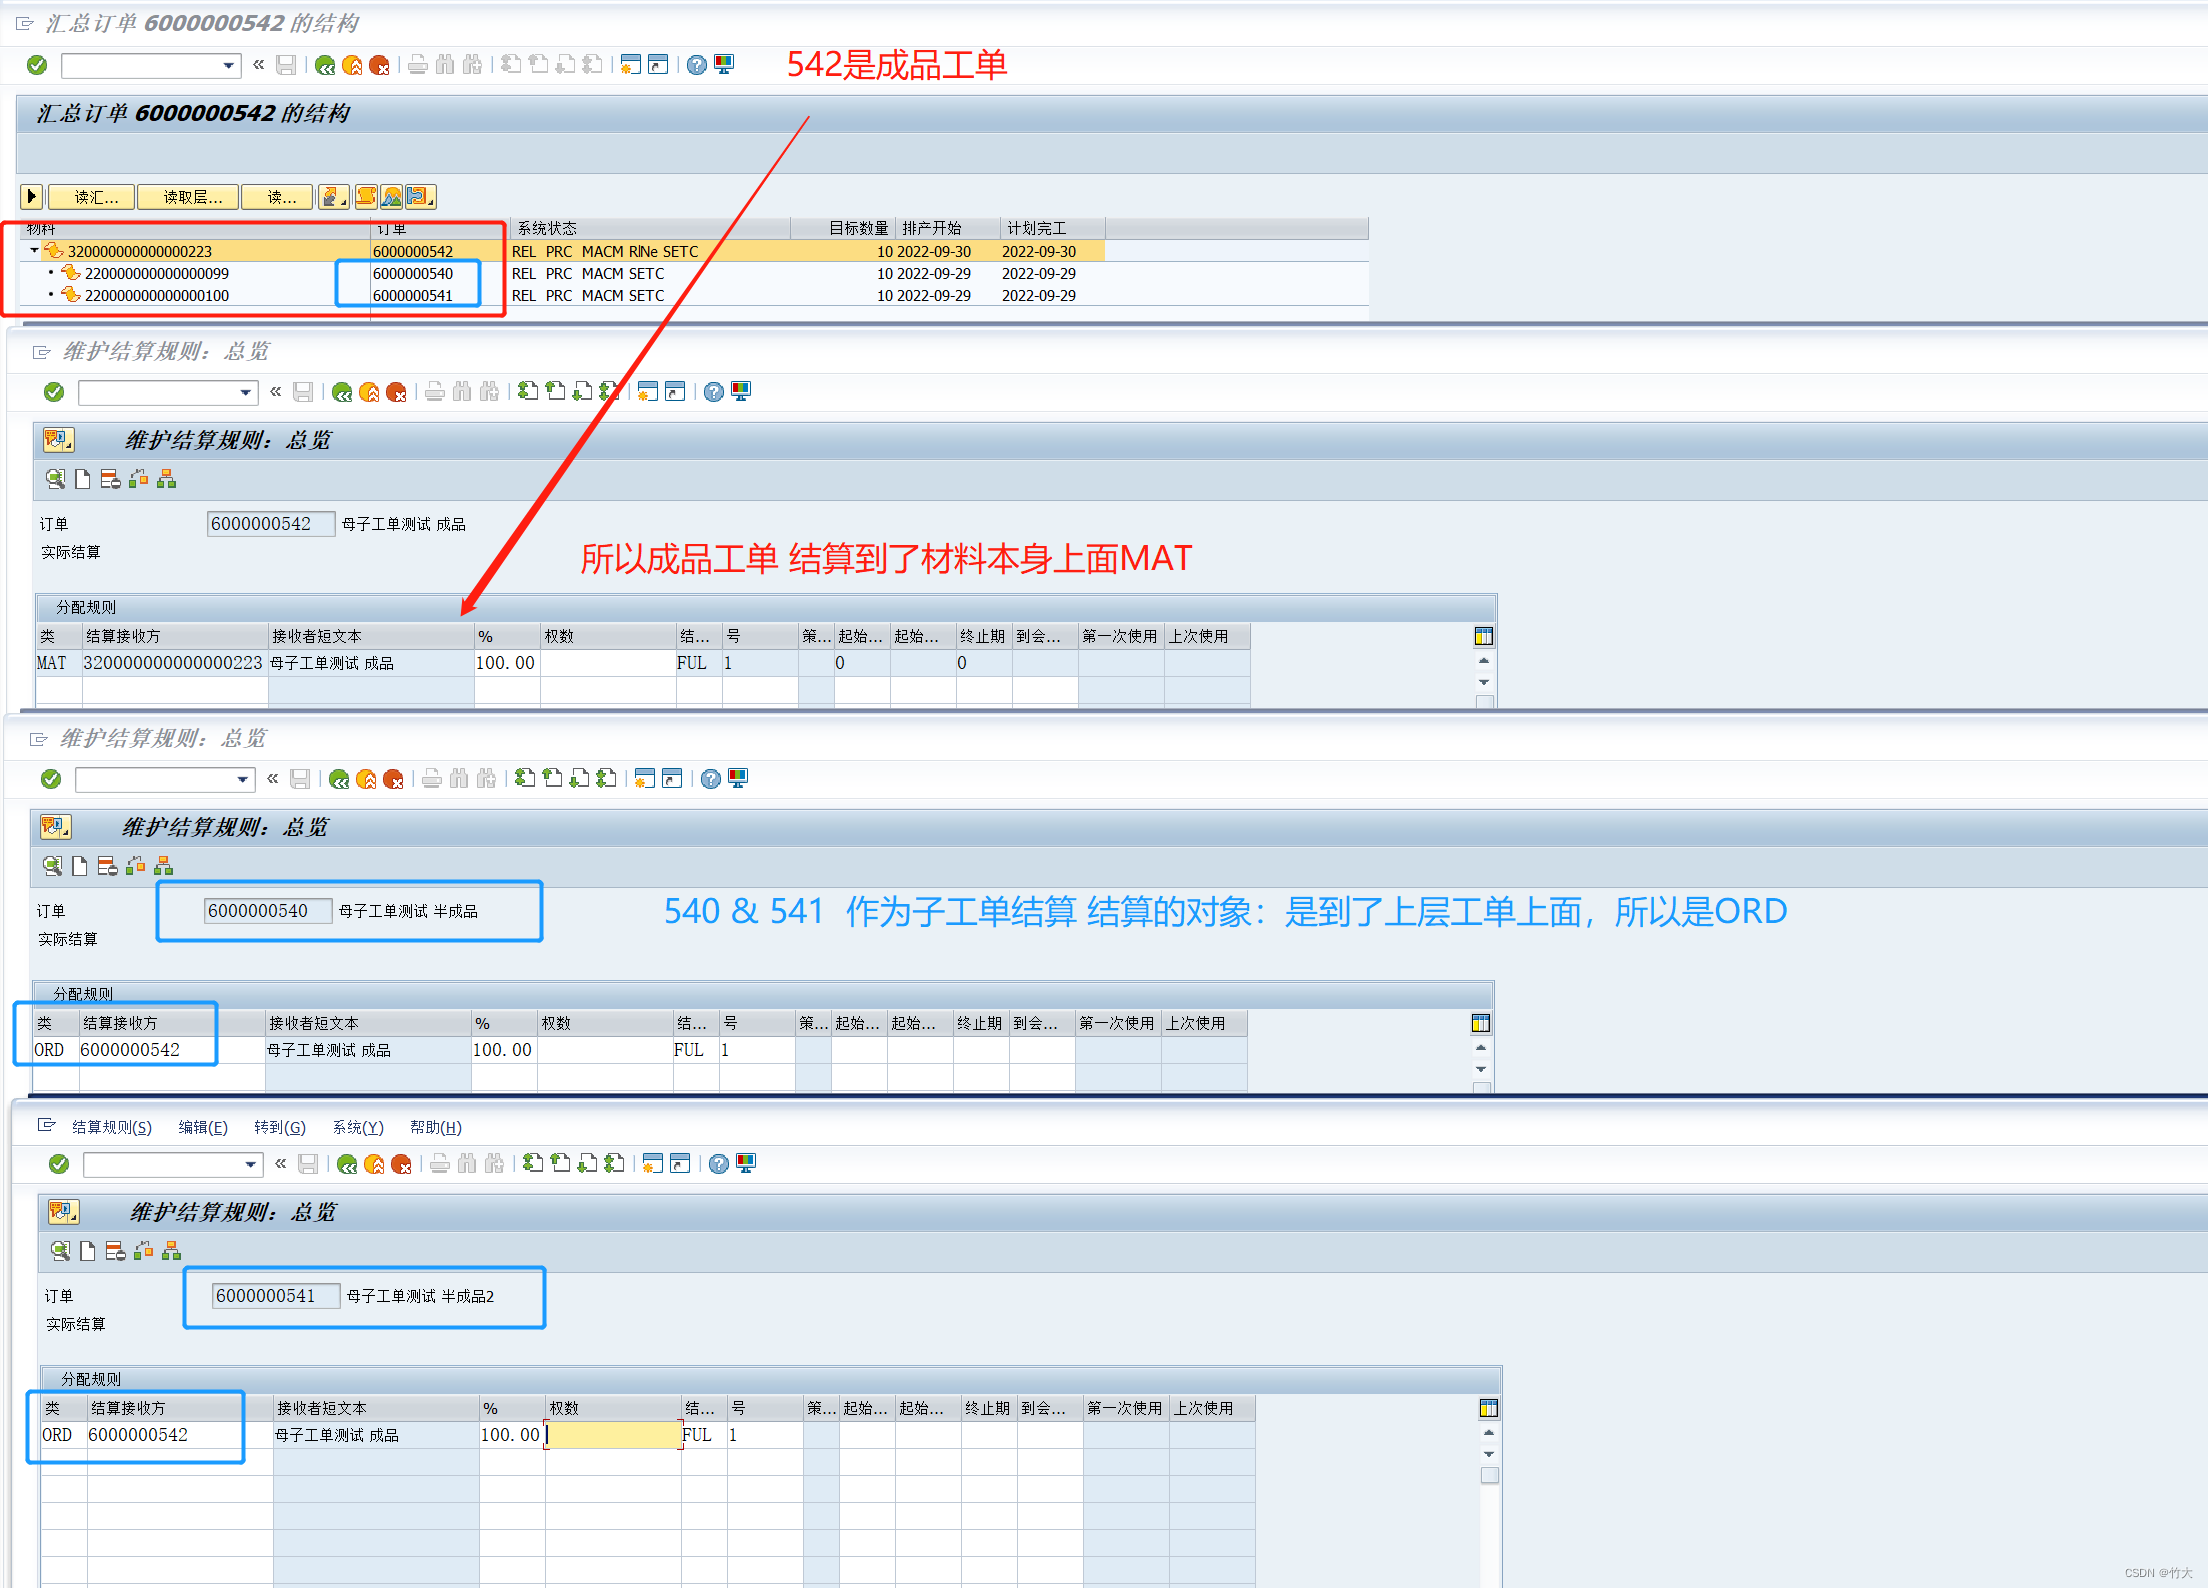Image resolution: width=2208 pixels, height=1588 pixels.
Task: Open the command field dropdown in top toolbar
Action: (229, 66)
